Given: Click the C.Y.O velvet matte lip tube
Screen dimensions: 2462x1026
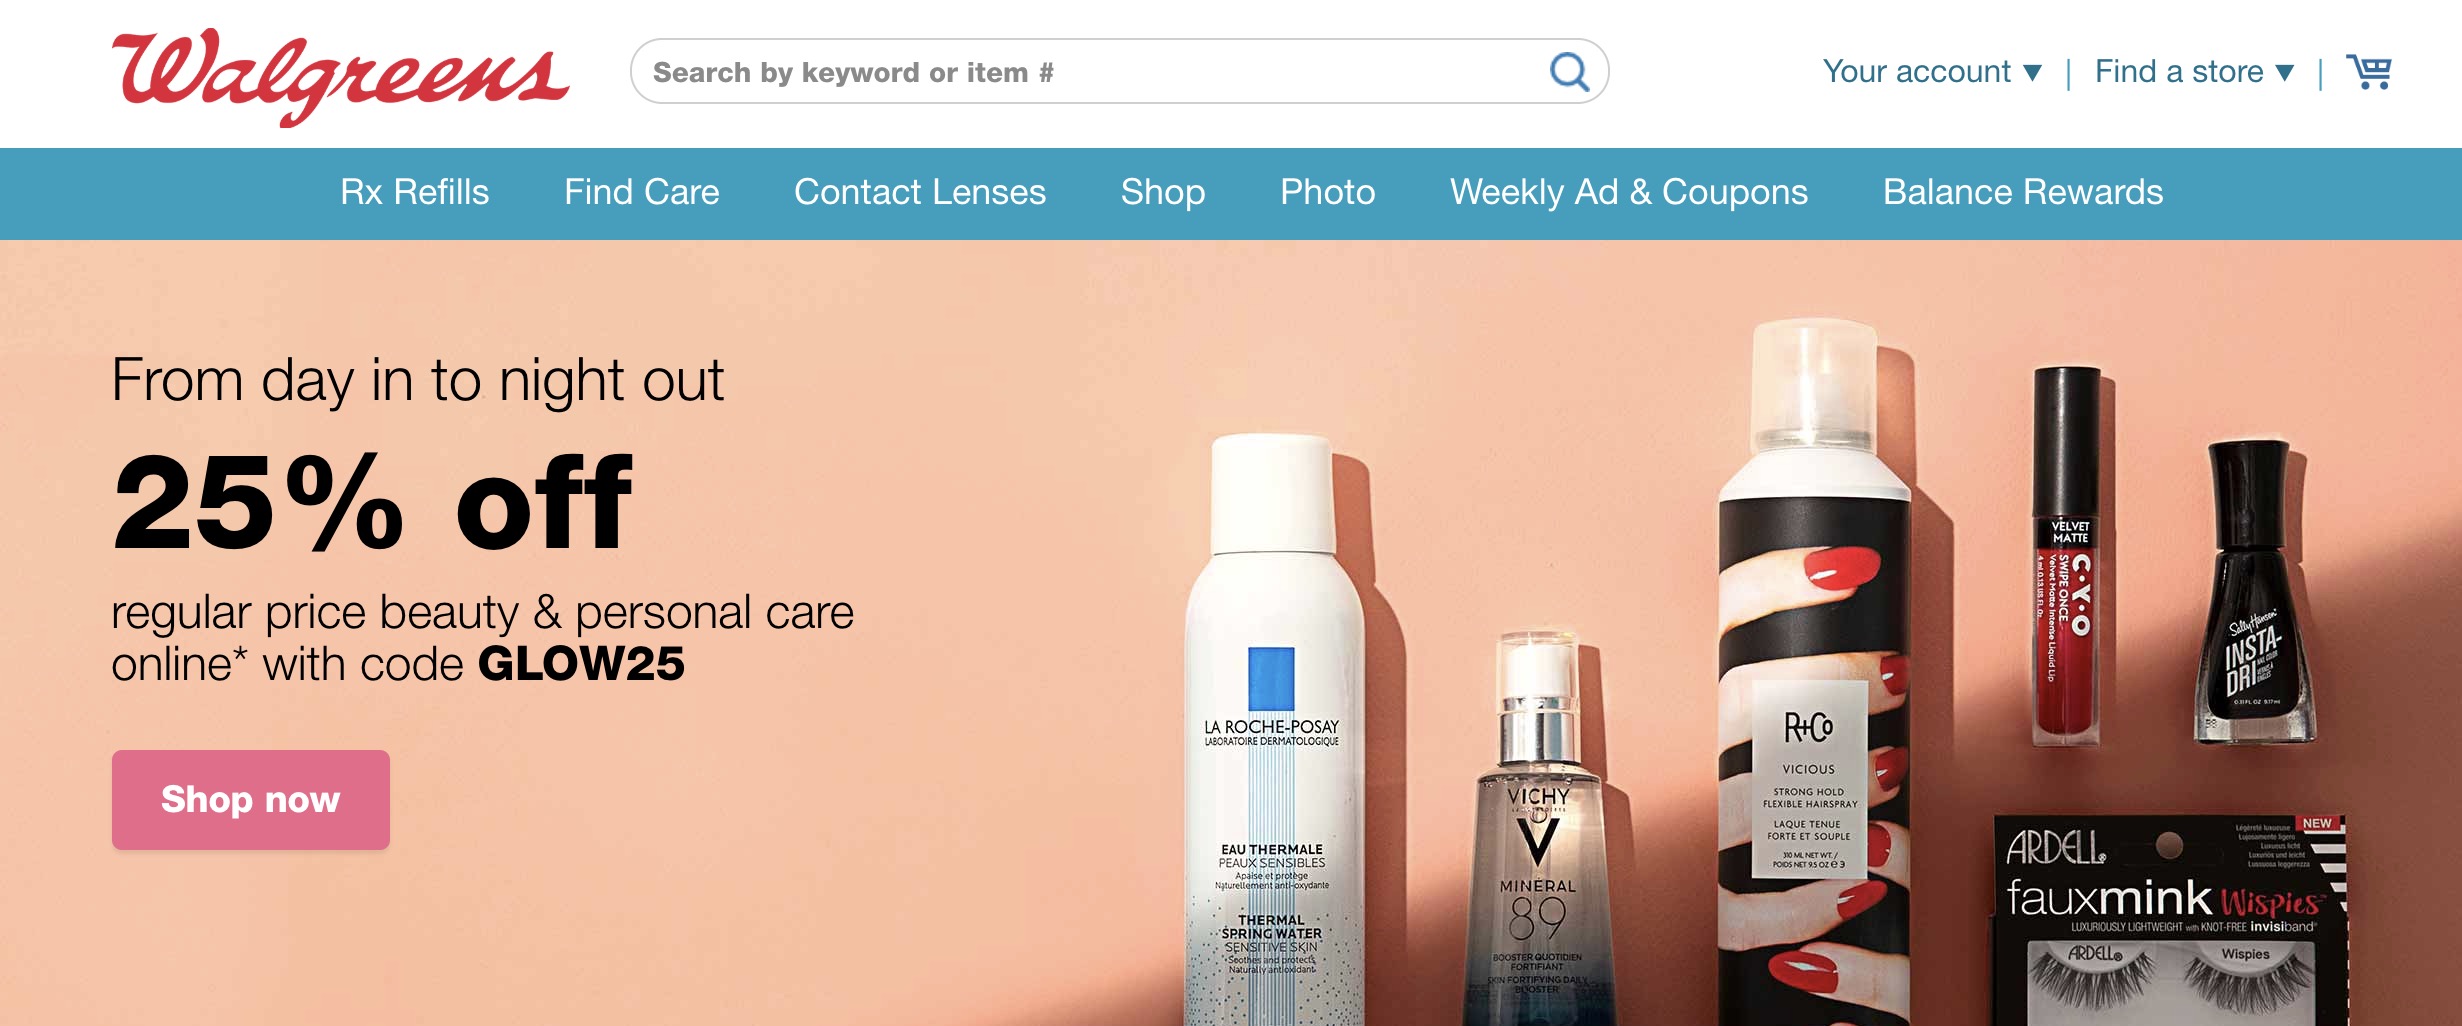Looking at the screenshot, I should 2068,555.
